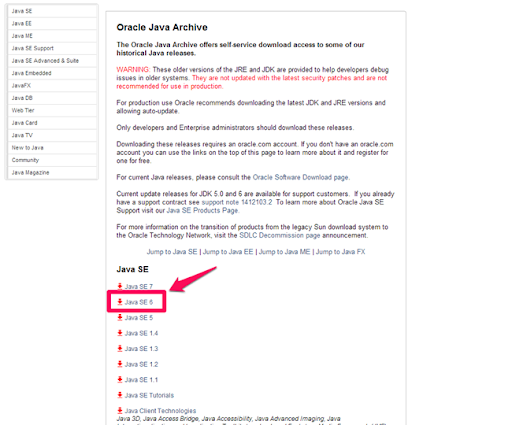Click the Jump to Java ME link
This screenshot has height=425, width=512.
point(284,252)
